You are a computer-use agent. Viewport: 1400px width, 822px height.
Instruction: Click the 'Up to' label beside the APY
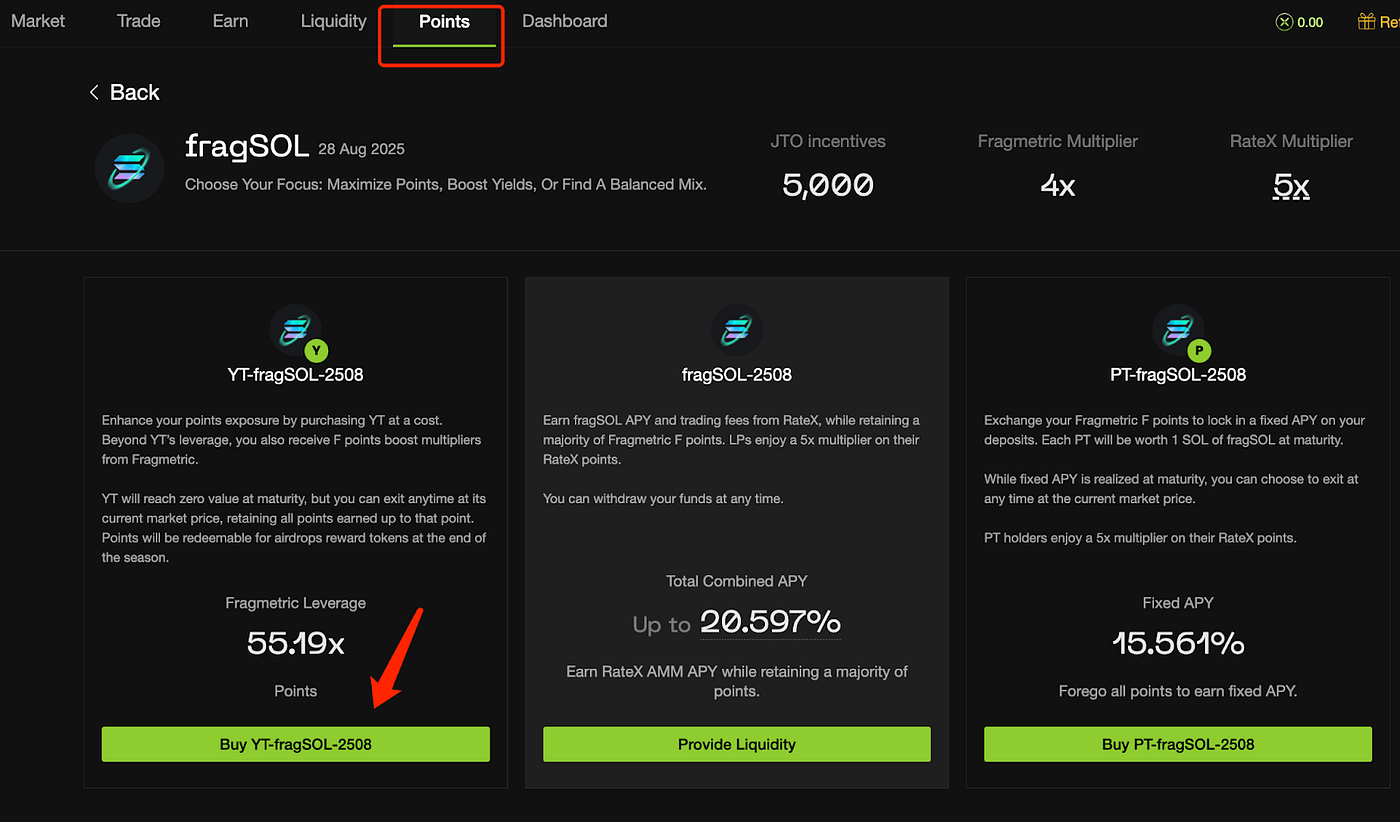pos(661,625)
